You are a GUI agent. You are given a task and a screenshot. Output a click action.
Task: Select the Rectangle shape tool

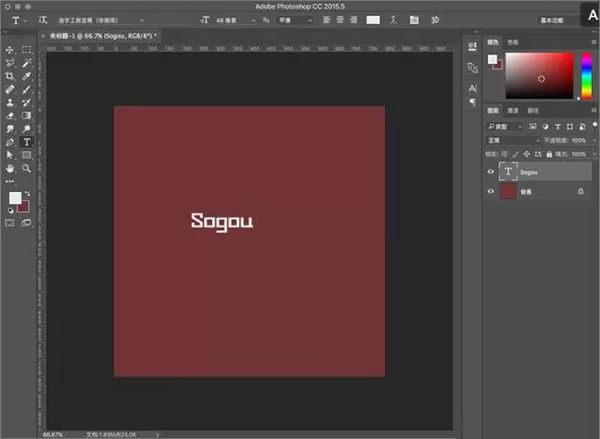26,155
